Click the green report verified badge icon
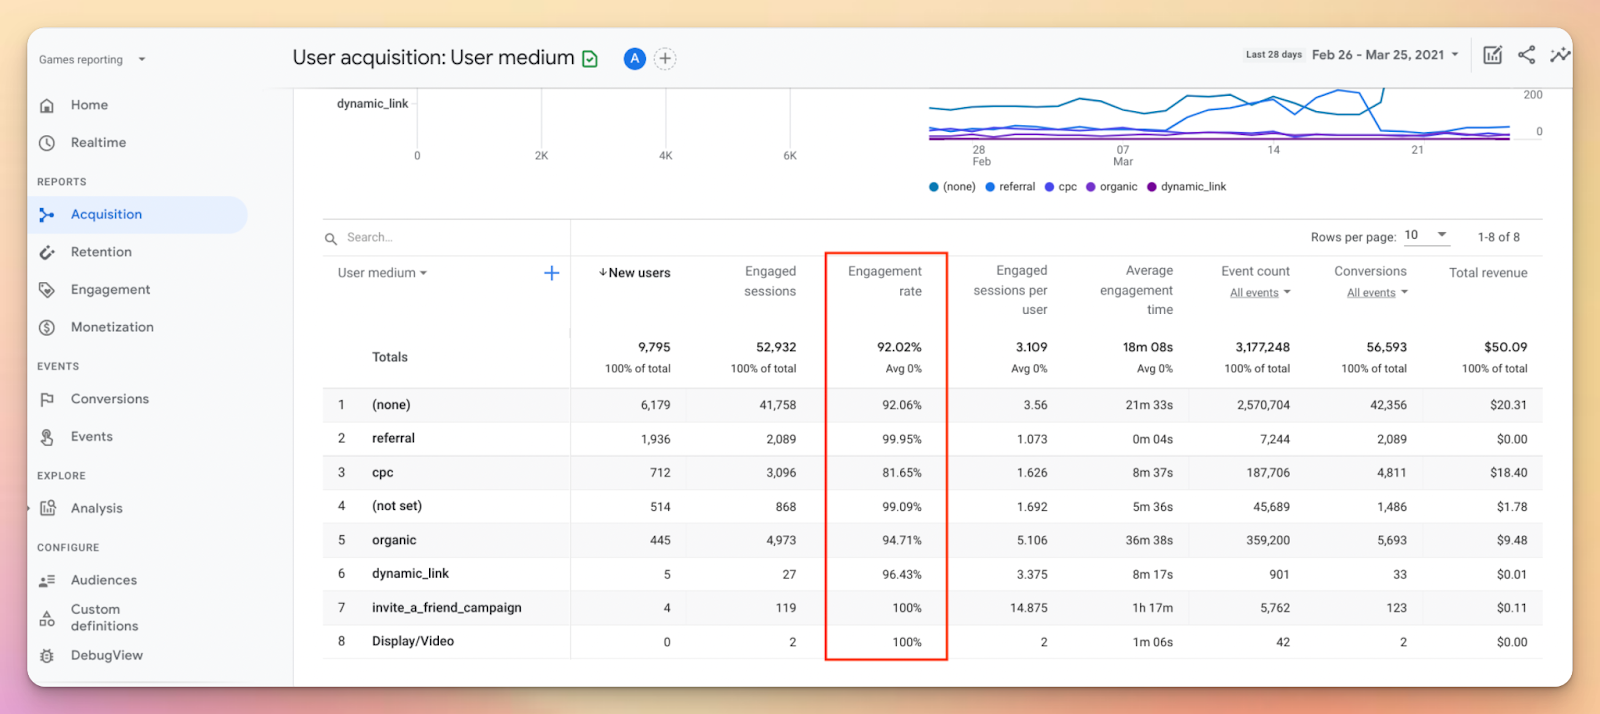Image resolution: width=1600 pixels, height=714 pixels. [590, 59]
